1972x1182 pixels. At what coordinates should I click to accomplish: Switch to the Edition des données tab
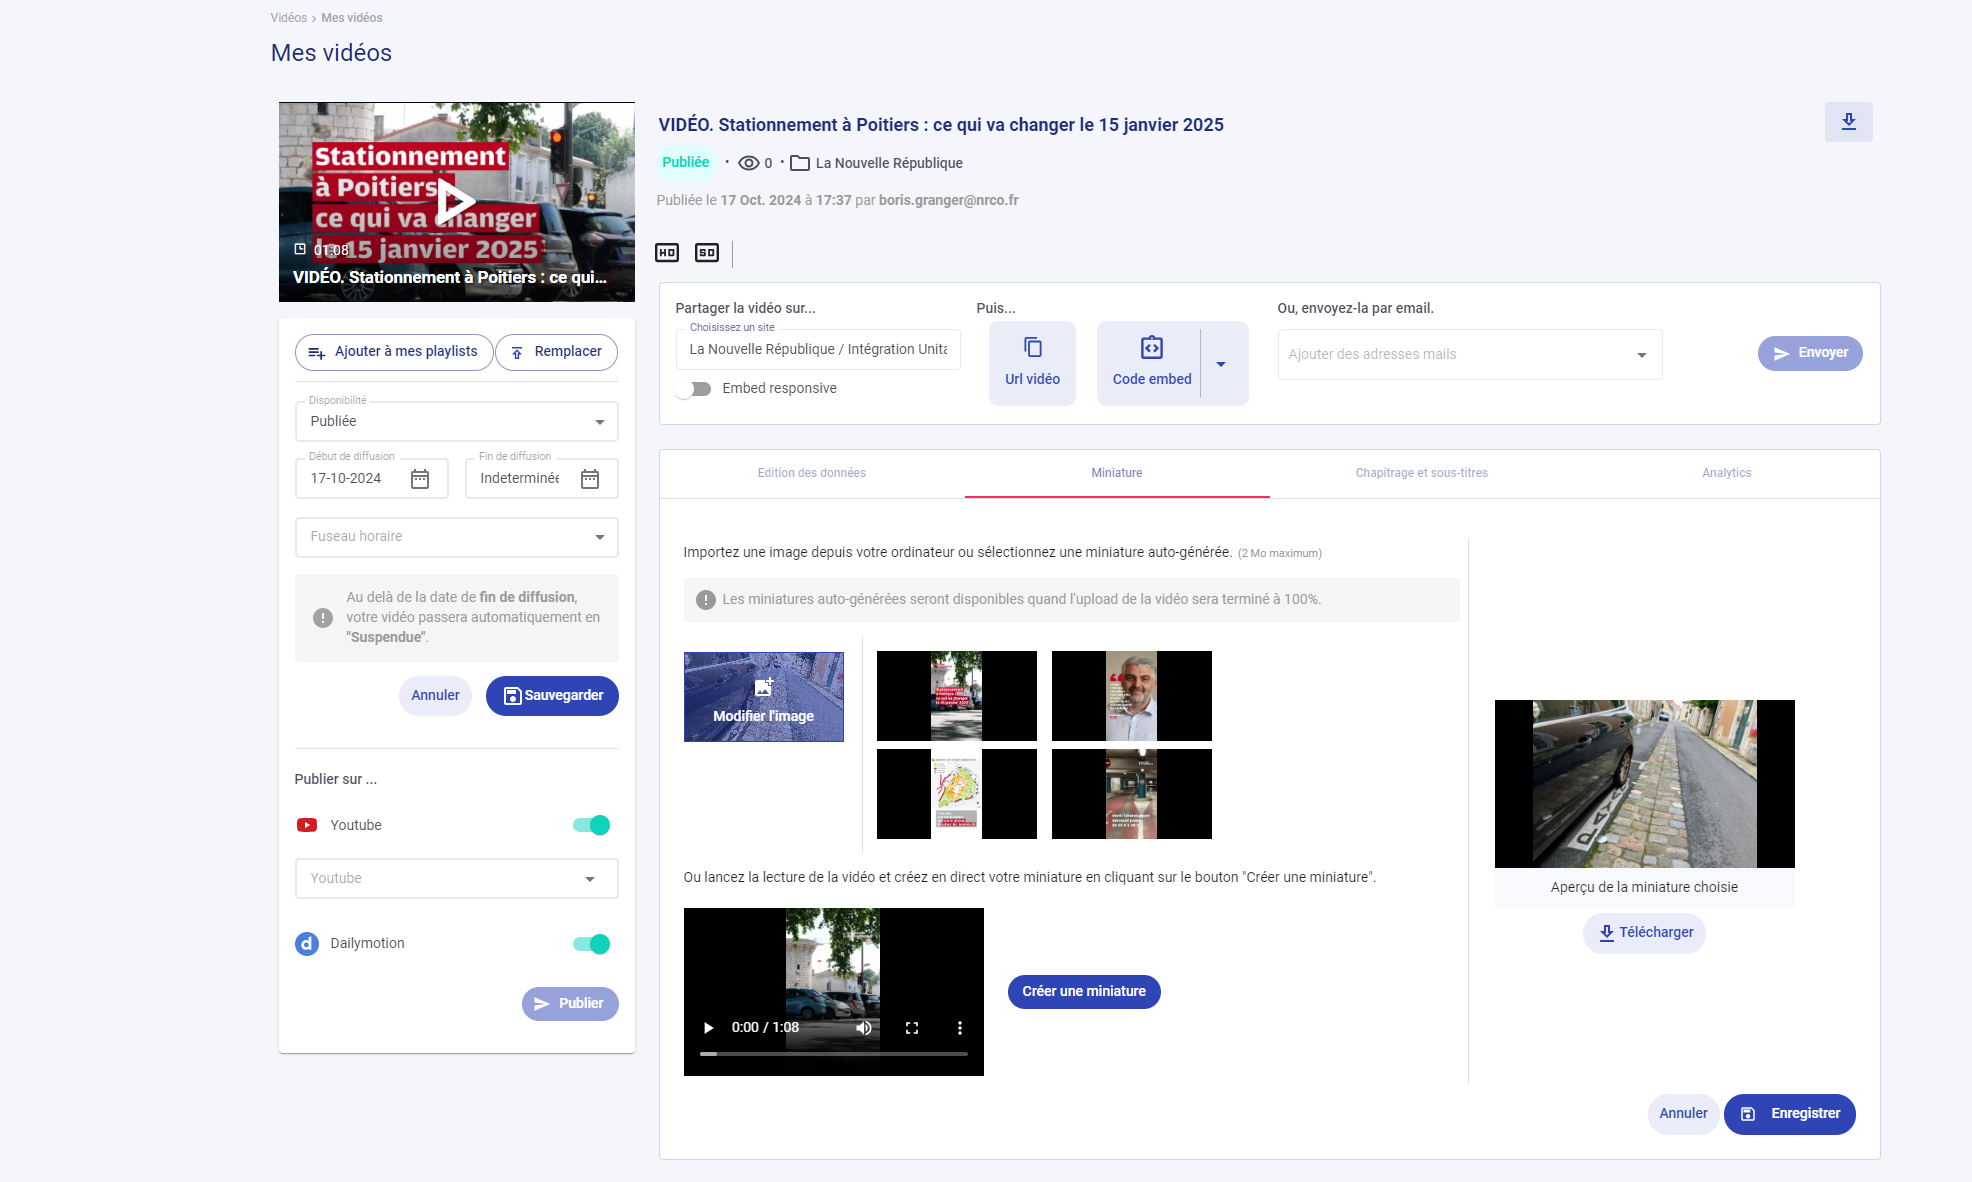(811, 473)
